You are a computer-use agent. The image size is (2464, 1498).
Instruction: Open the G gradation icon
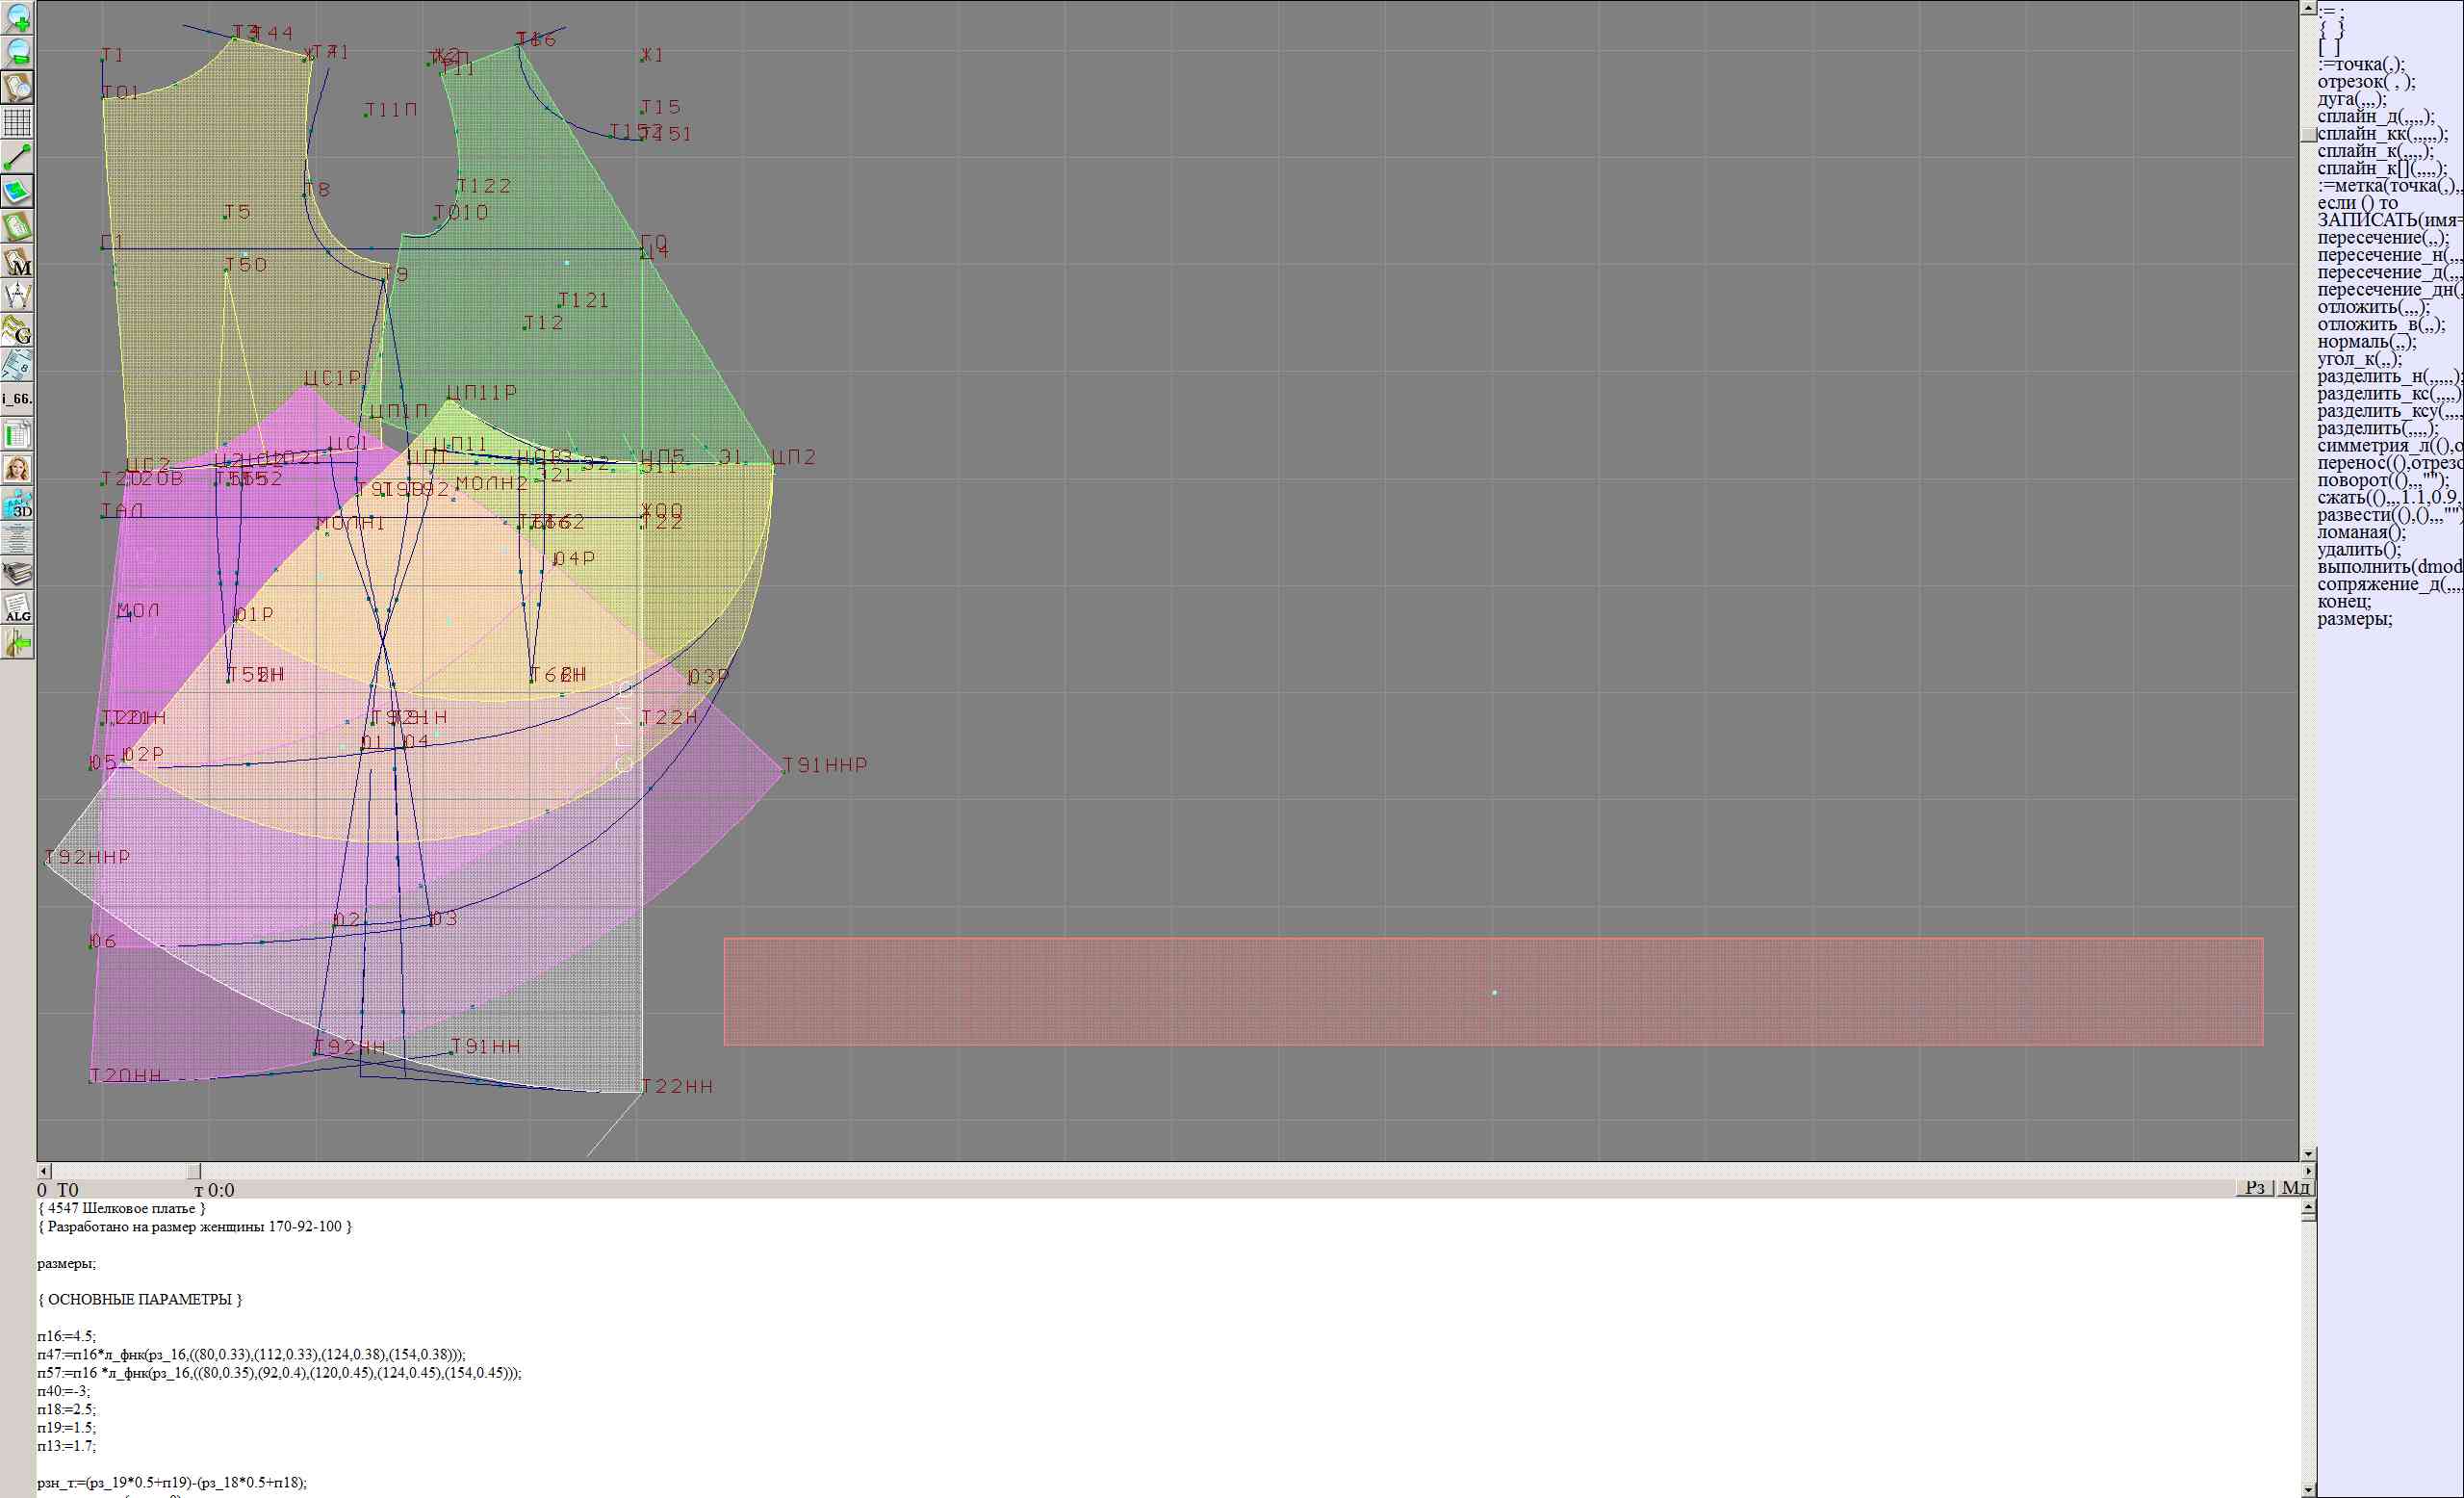click(17, 330)
